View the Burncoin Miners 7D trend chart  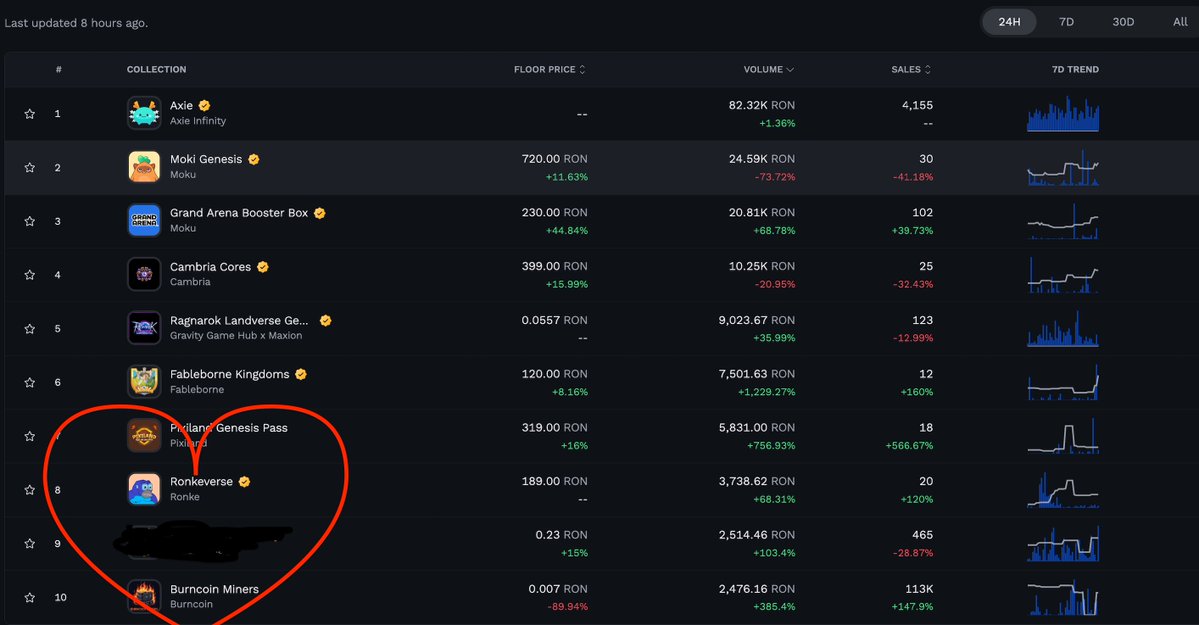pos(1063,597)
